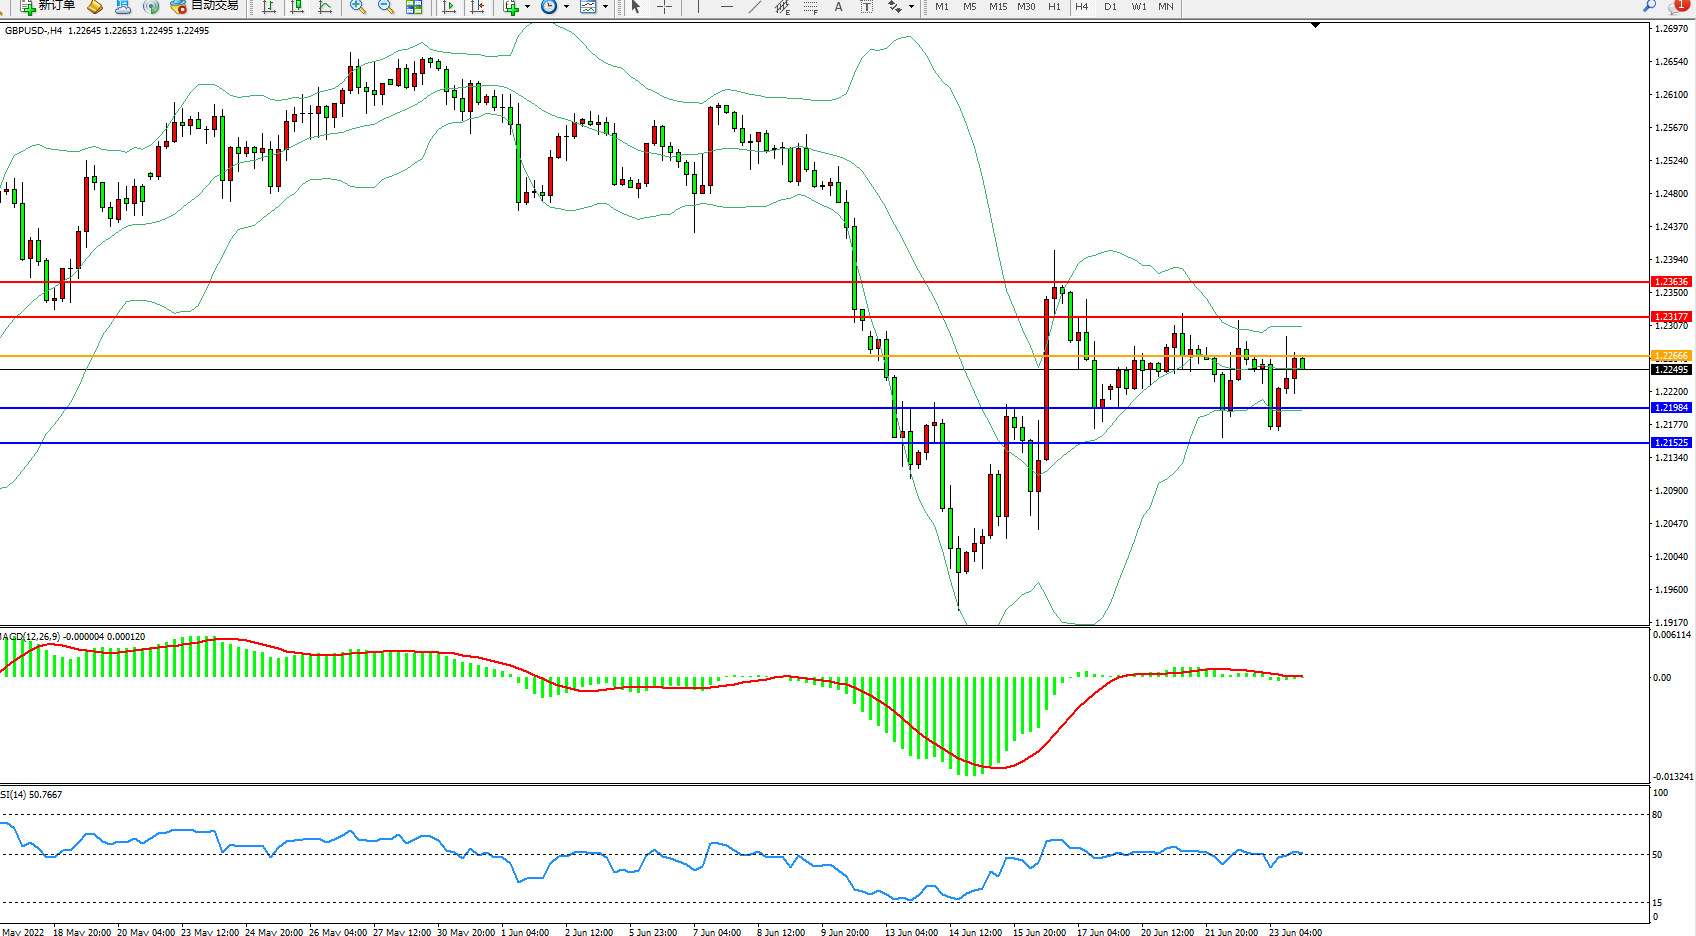The width and height of the screenshot is (1696, 936).
Task: Toggle the chart shift icon
Action: click(478, 7)
